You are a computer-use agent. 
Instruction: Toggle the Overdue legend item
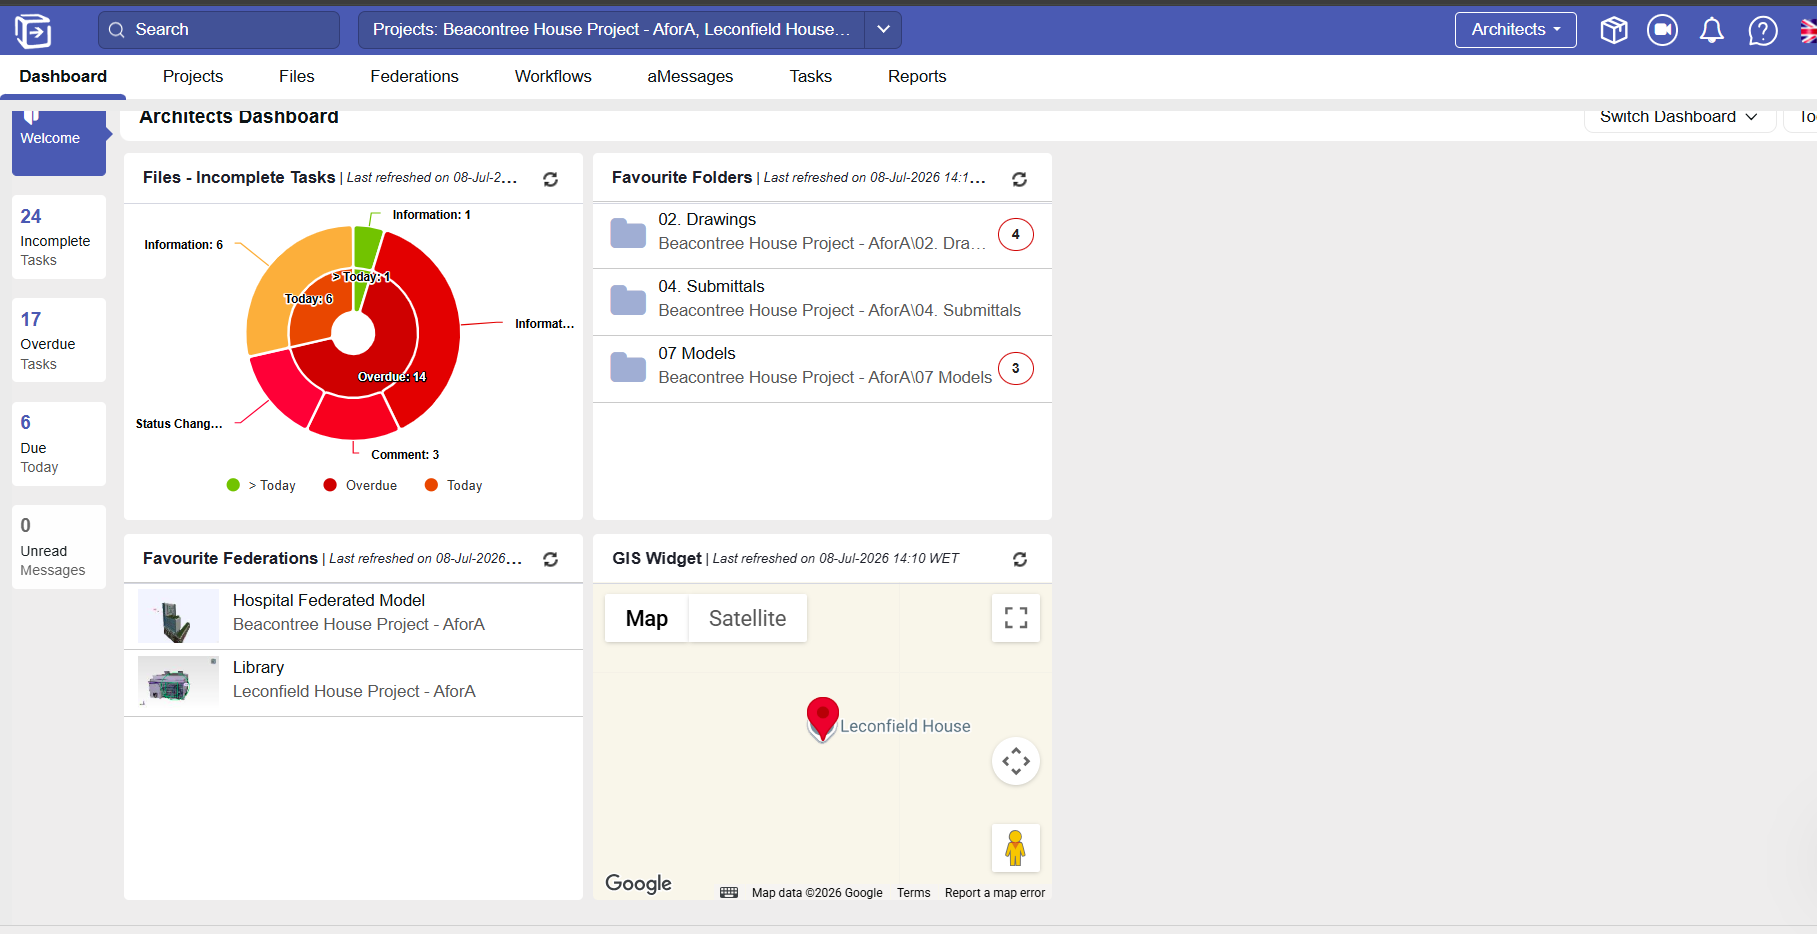point(360,485)
